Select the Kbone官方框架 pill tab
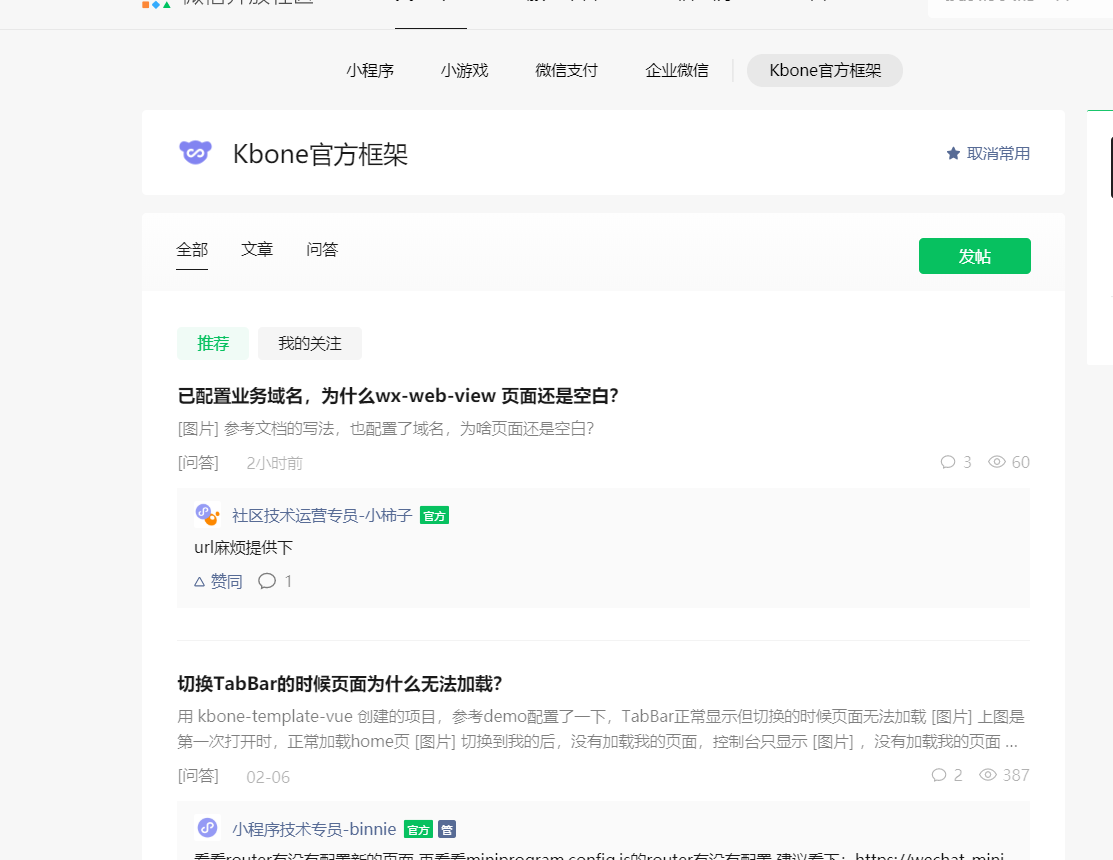This screenshot has height=860, width=1113. (x=825, y=70)
